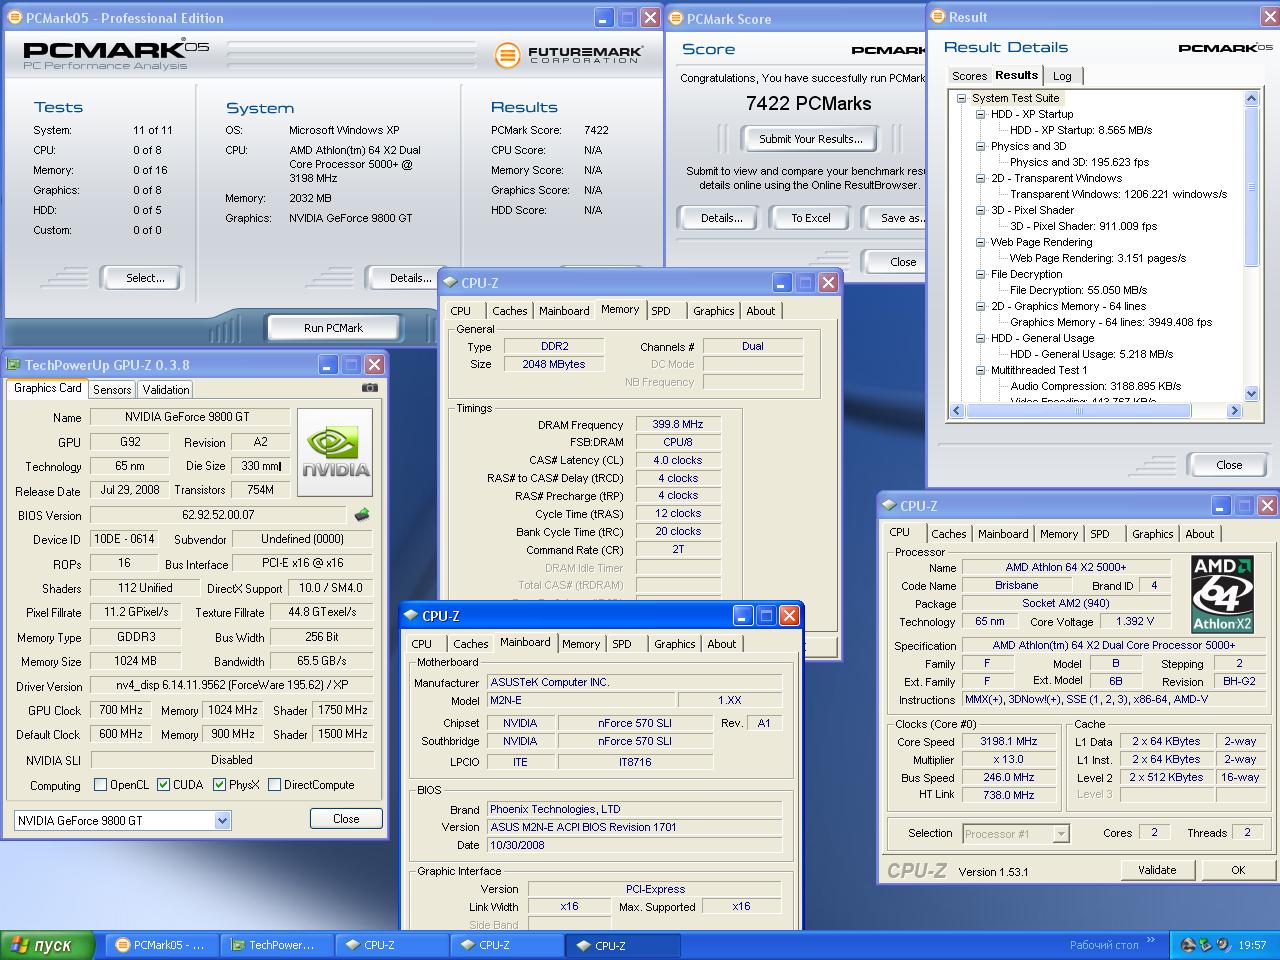Image resolution: width=1280 pixels, height=960 pixels.
Task: Click scroll-right arrow in Result tree
Action: pos(1234,411)
